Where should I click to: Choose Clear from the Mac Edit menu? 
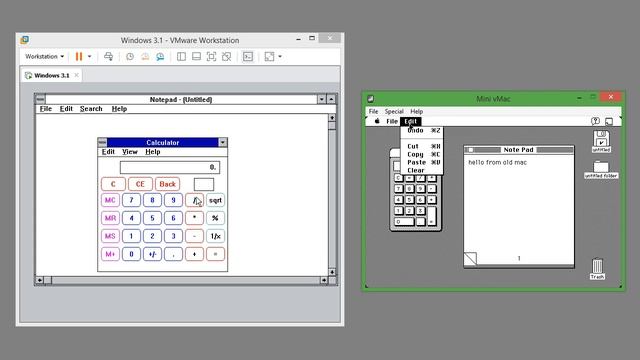[422, 170]
